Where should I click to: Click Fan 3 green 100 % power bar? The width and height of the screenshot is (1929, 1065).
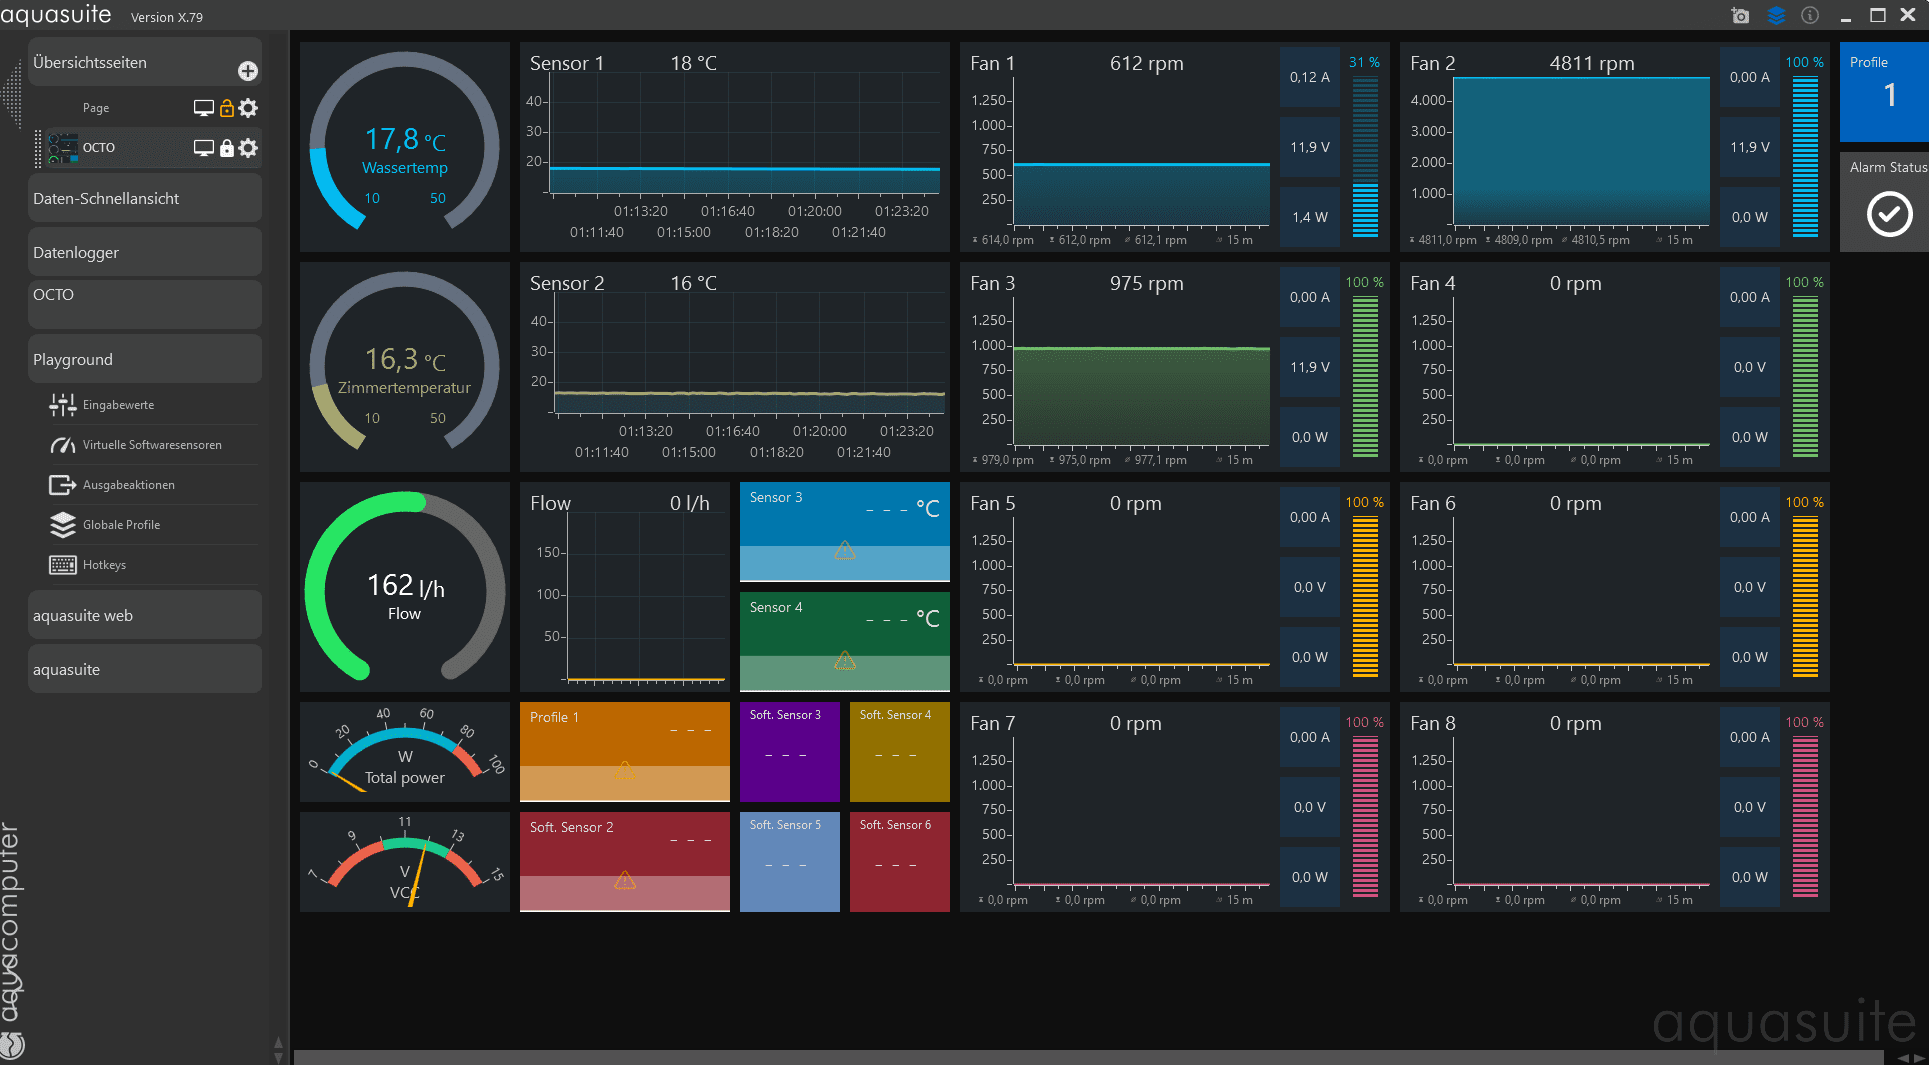pyautogui.click(x=1365, y=377)
